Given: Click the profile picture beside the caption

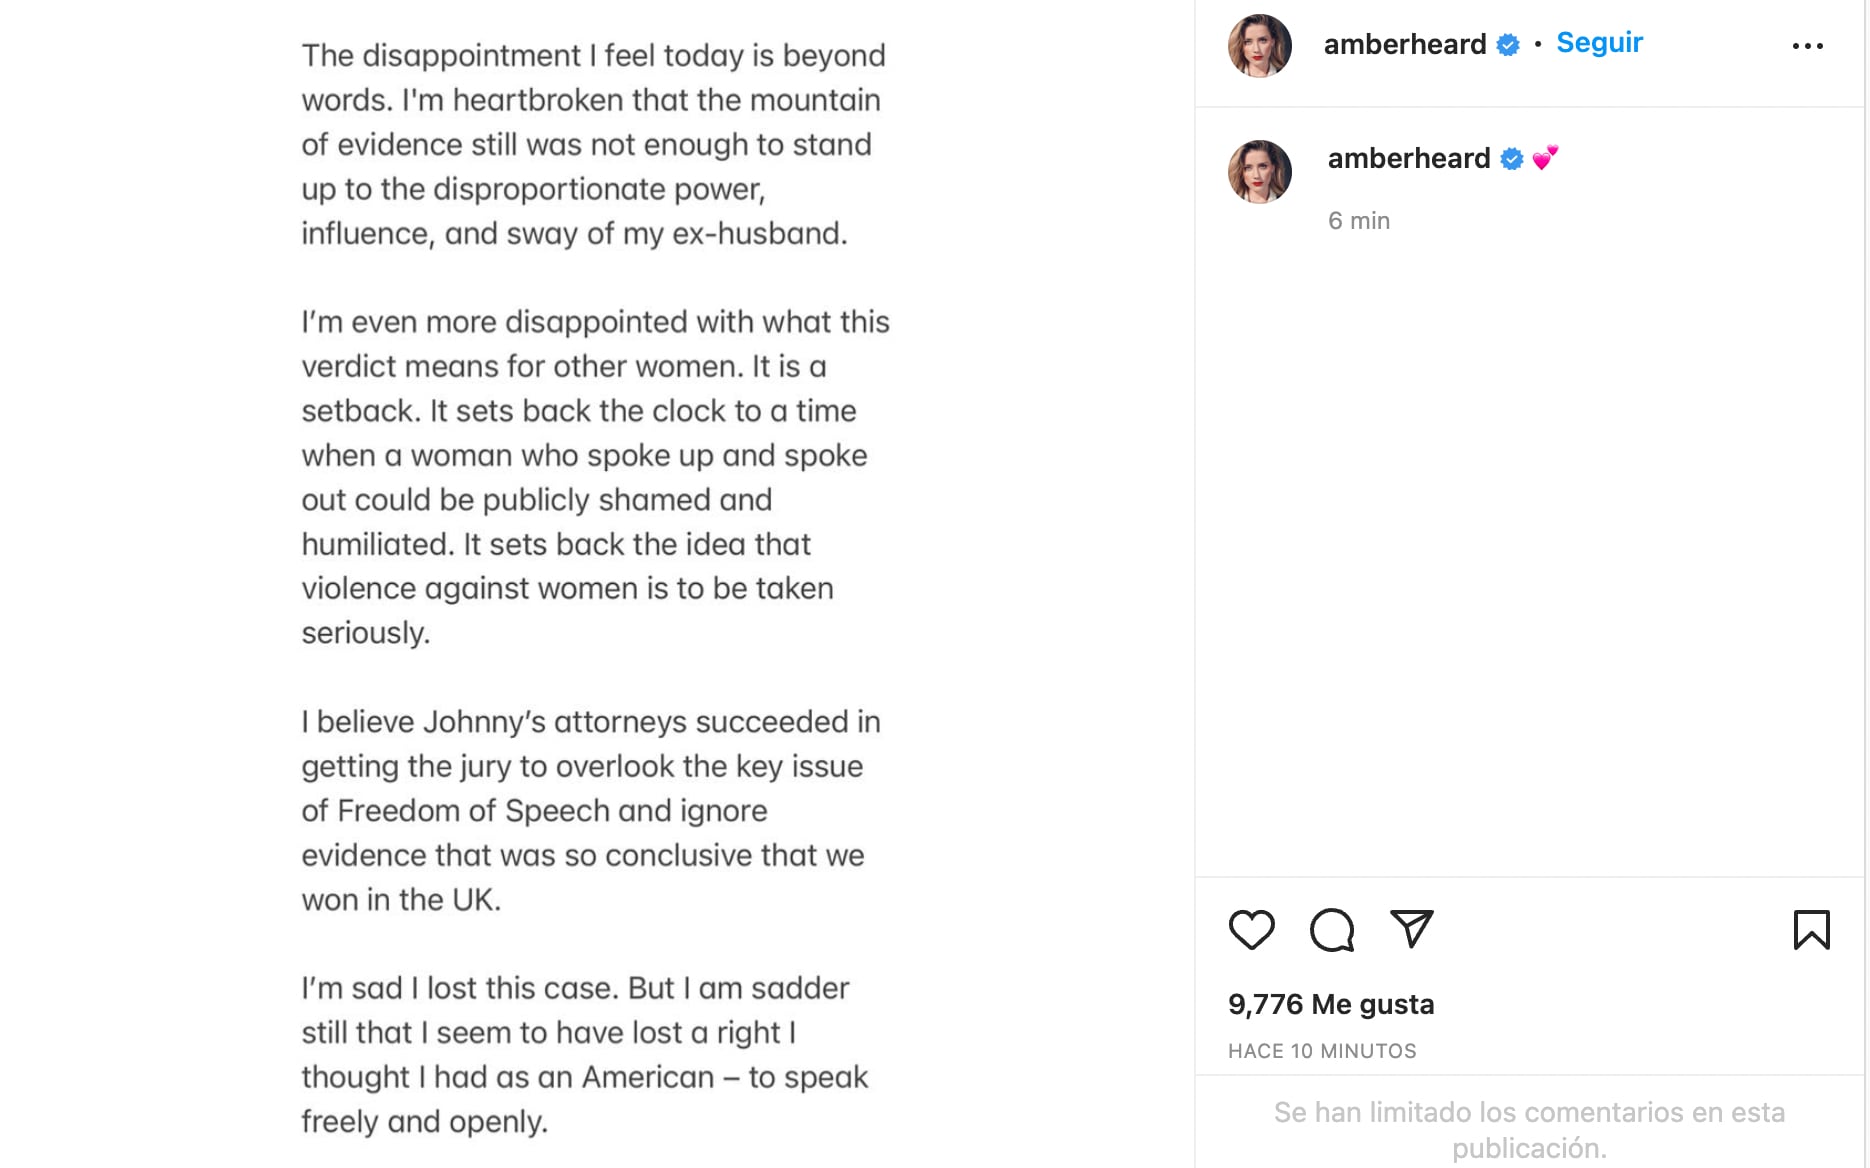Looking at the screenshot, I should [1260, 172].
